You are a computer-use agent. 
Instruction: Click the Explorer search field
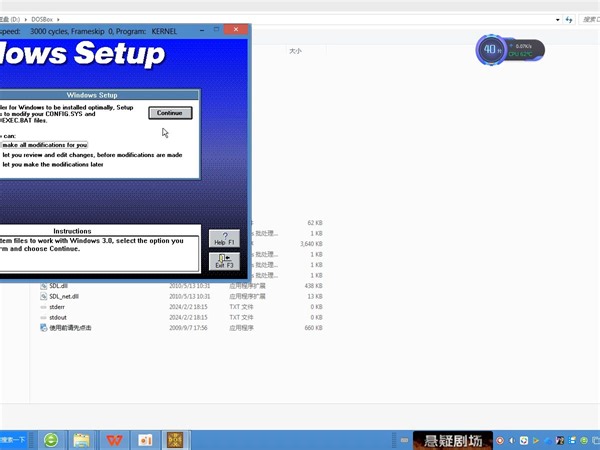pyautogui.click(x=590, y=19)
